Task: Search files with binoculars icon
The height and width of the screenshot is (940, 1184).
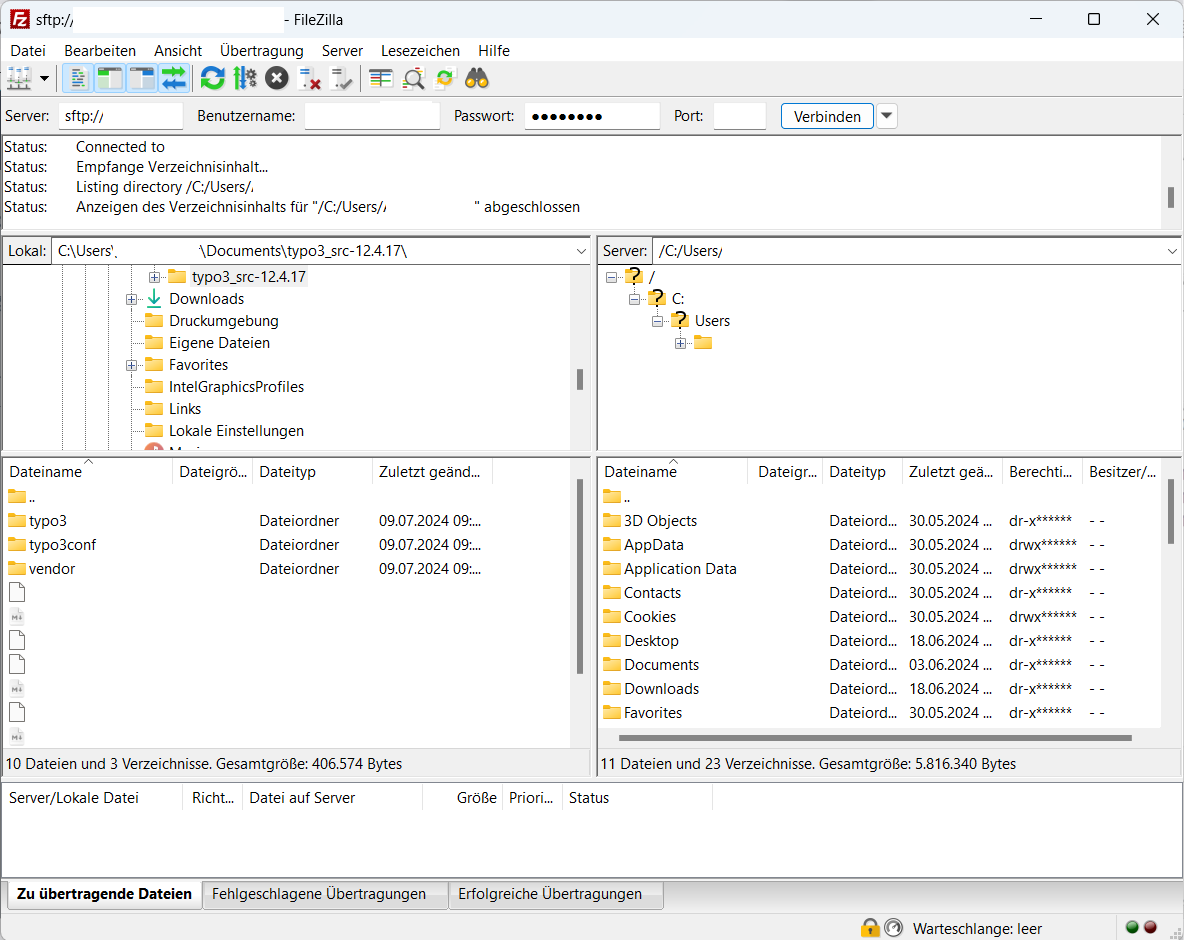Action: pos(477,79)
